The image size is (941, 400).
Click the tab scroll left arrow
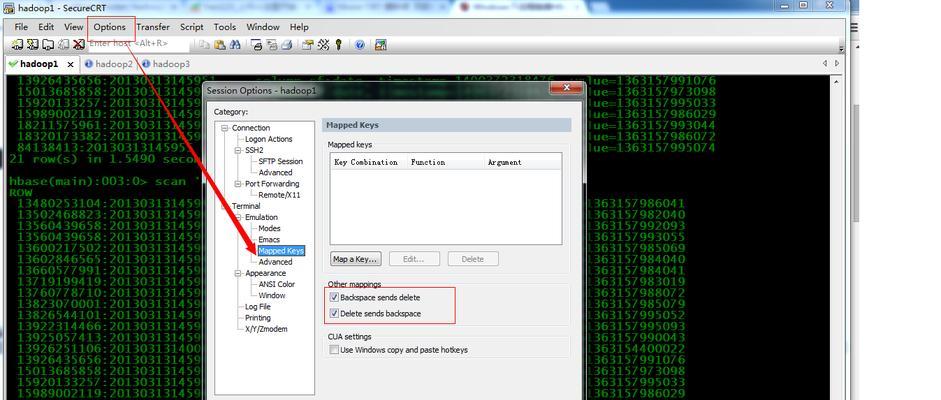[x=825, y=63]
